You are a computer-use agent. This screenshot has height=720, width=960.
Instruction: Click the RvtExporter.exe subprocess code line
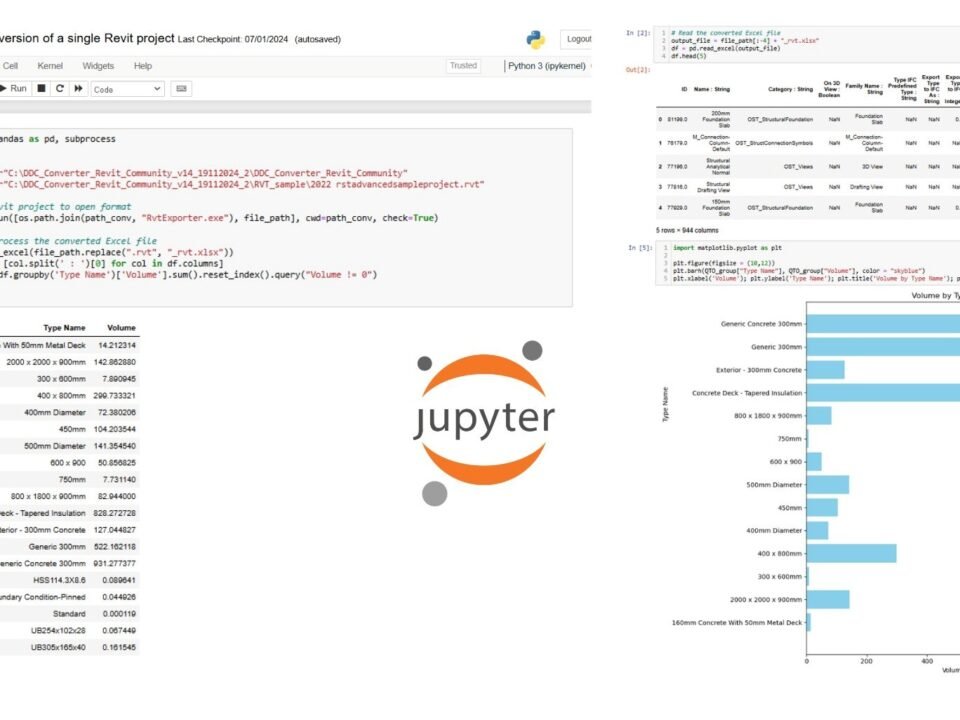click(x=219, y=218)
